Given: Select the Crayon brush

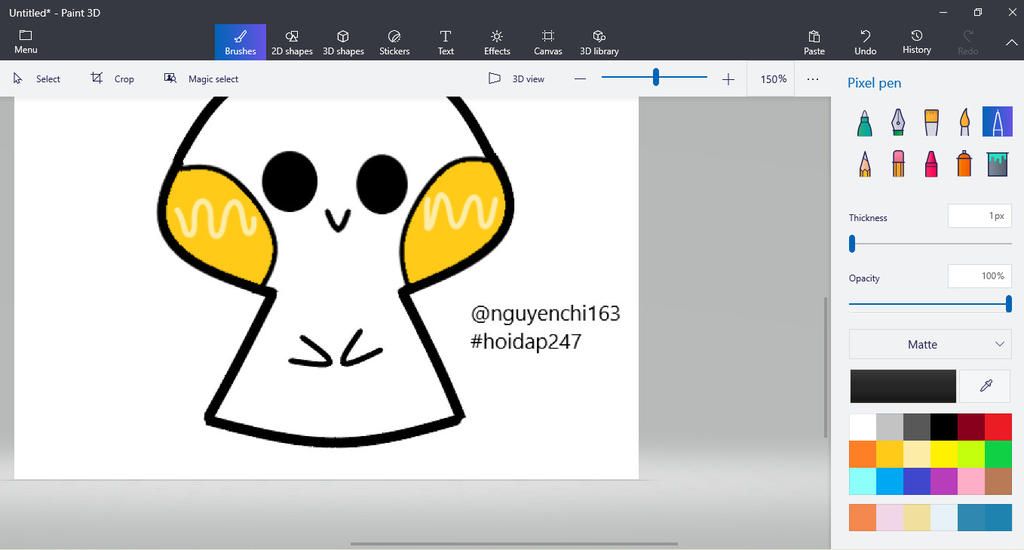Looking at the screenshot, I should (x=931, y=163).
